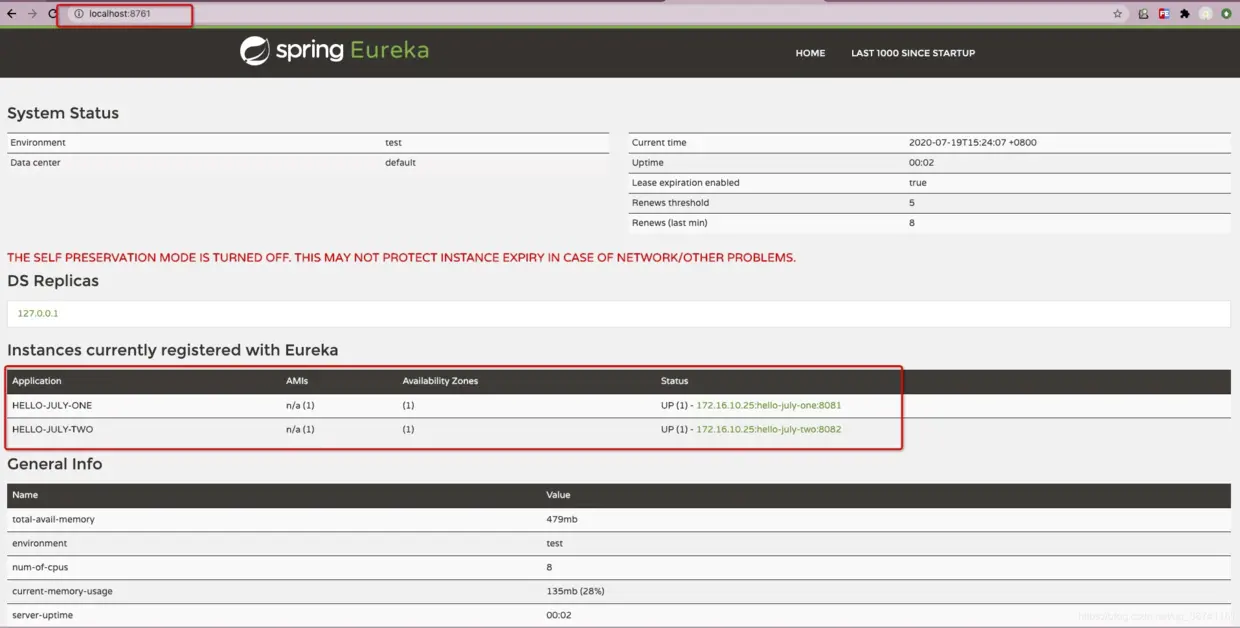
Task: Select the Renews (last min) label
Action: 669,222
